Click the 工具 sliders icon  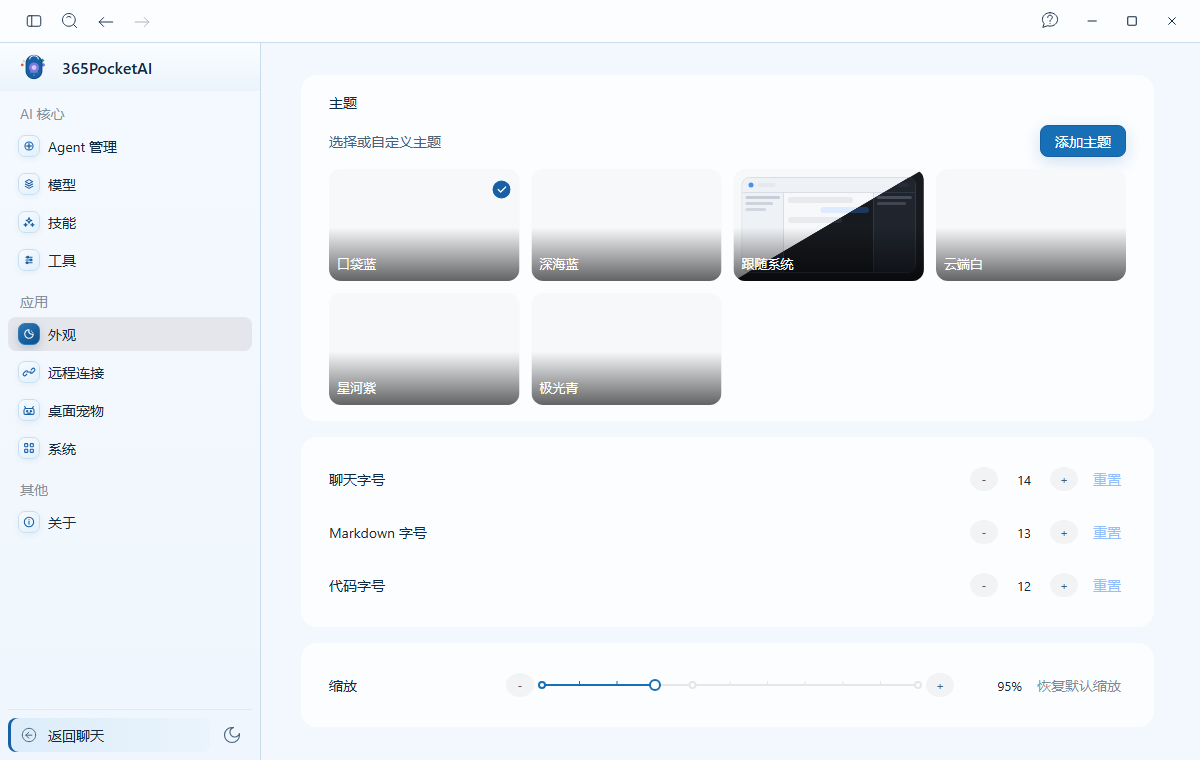(29, 261)
